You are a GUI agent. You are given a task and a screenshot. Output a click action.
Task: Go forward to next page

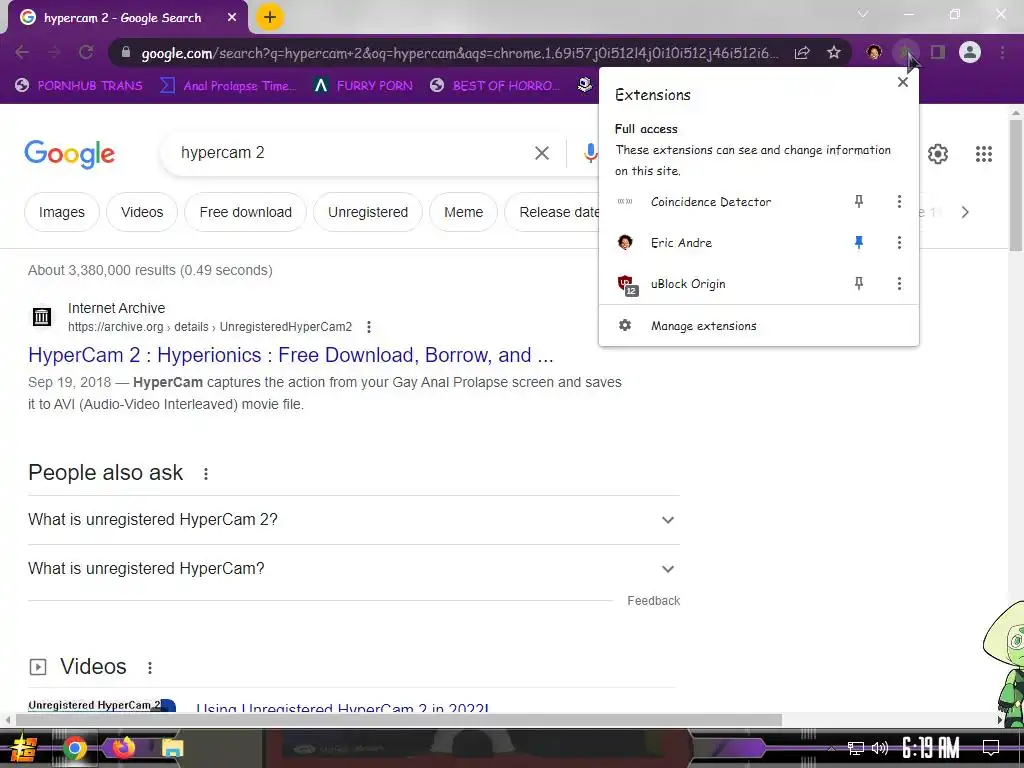click(54, 52)
